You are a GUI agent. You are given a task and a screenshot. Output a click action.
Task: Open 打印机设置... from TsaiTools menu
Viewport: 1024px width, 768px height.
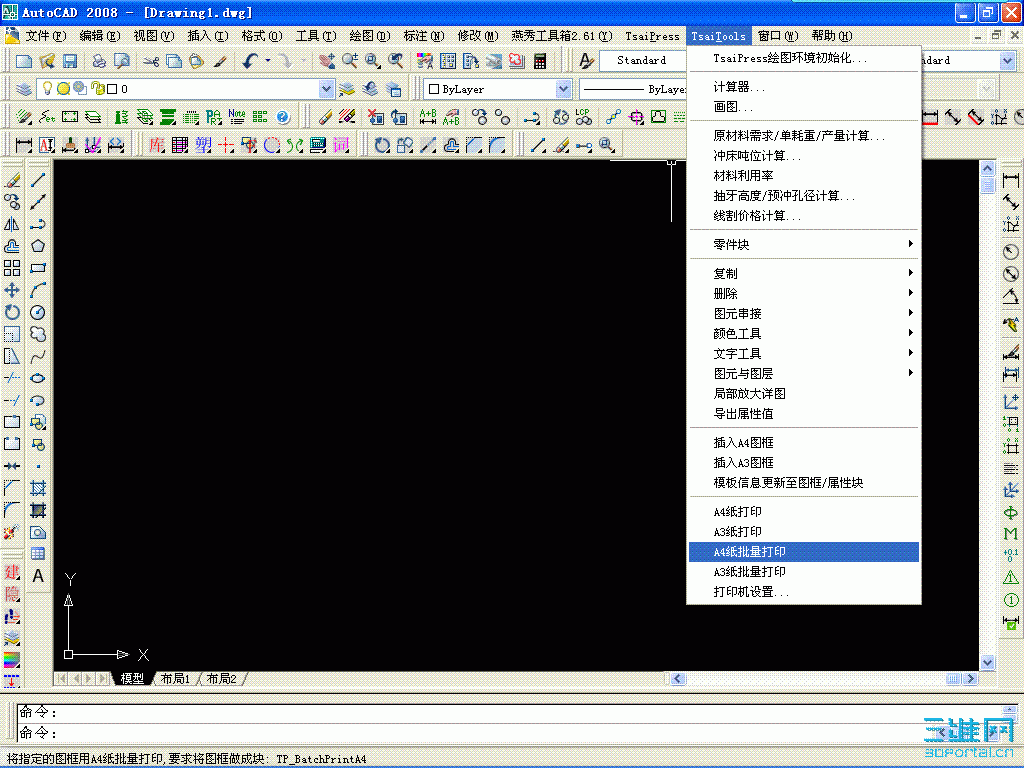pos(805,592)
